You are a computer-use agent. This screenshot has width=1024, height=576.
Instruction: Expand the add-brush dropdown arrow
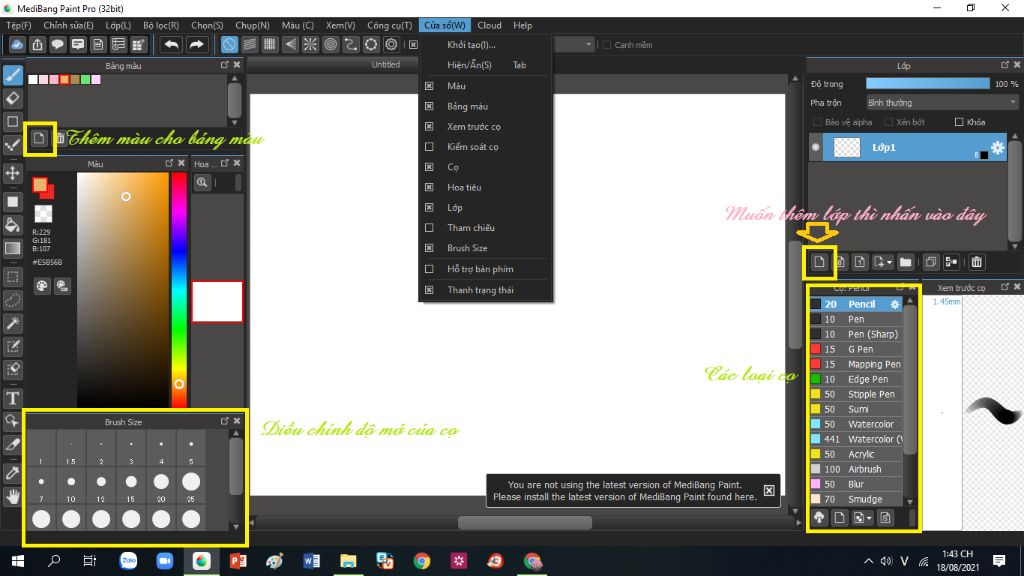[x=869, y=519]
